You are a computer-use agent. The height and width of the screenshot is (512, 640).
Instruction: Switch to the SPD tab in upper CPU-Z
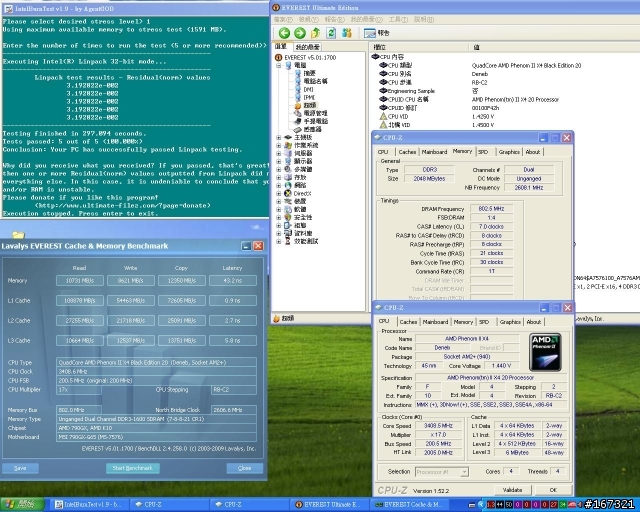tap(483, 152)
